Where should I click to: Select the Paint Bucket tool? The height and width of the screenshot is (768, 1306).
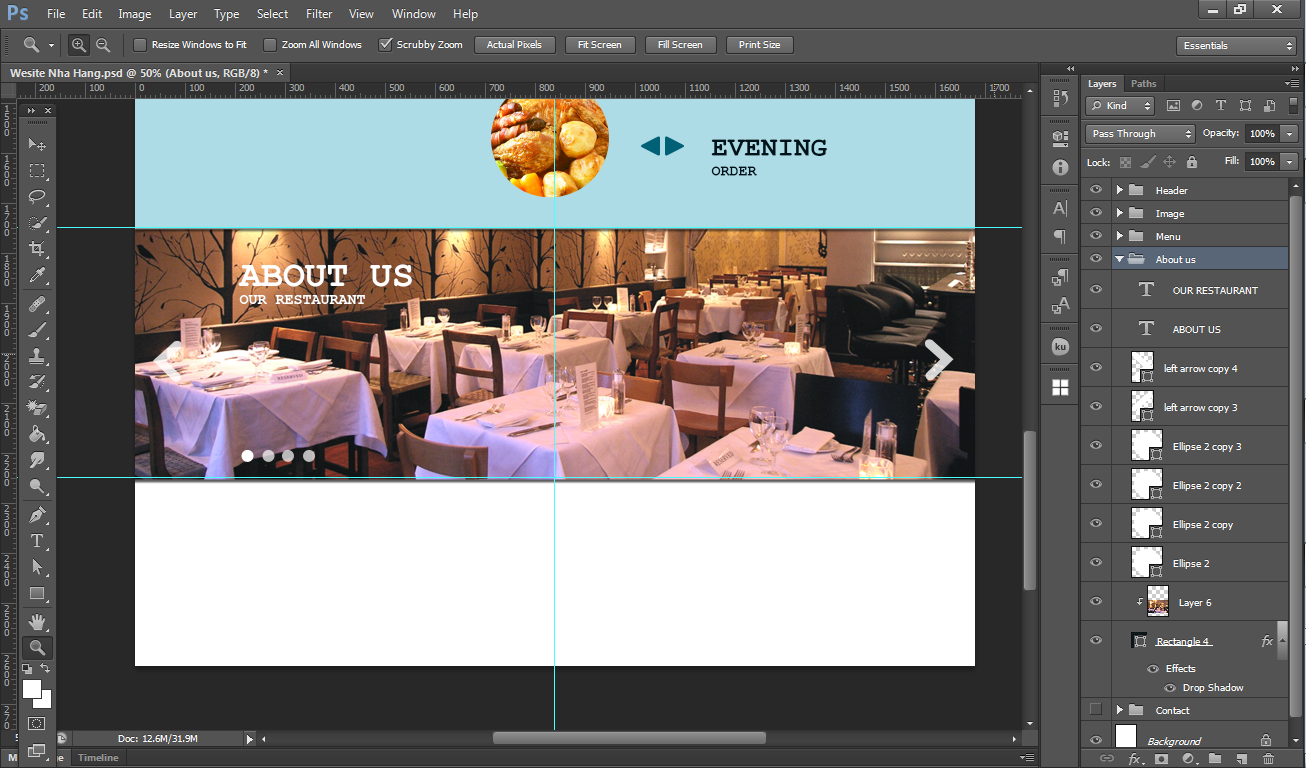click(37, 434)
